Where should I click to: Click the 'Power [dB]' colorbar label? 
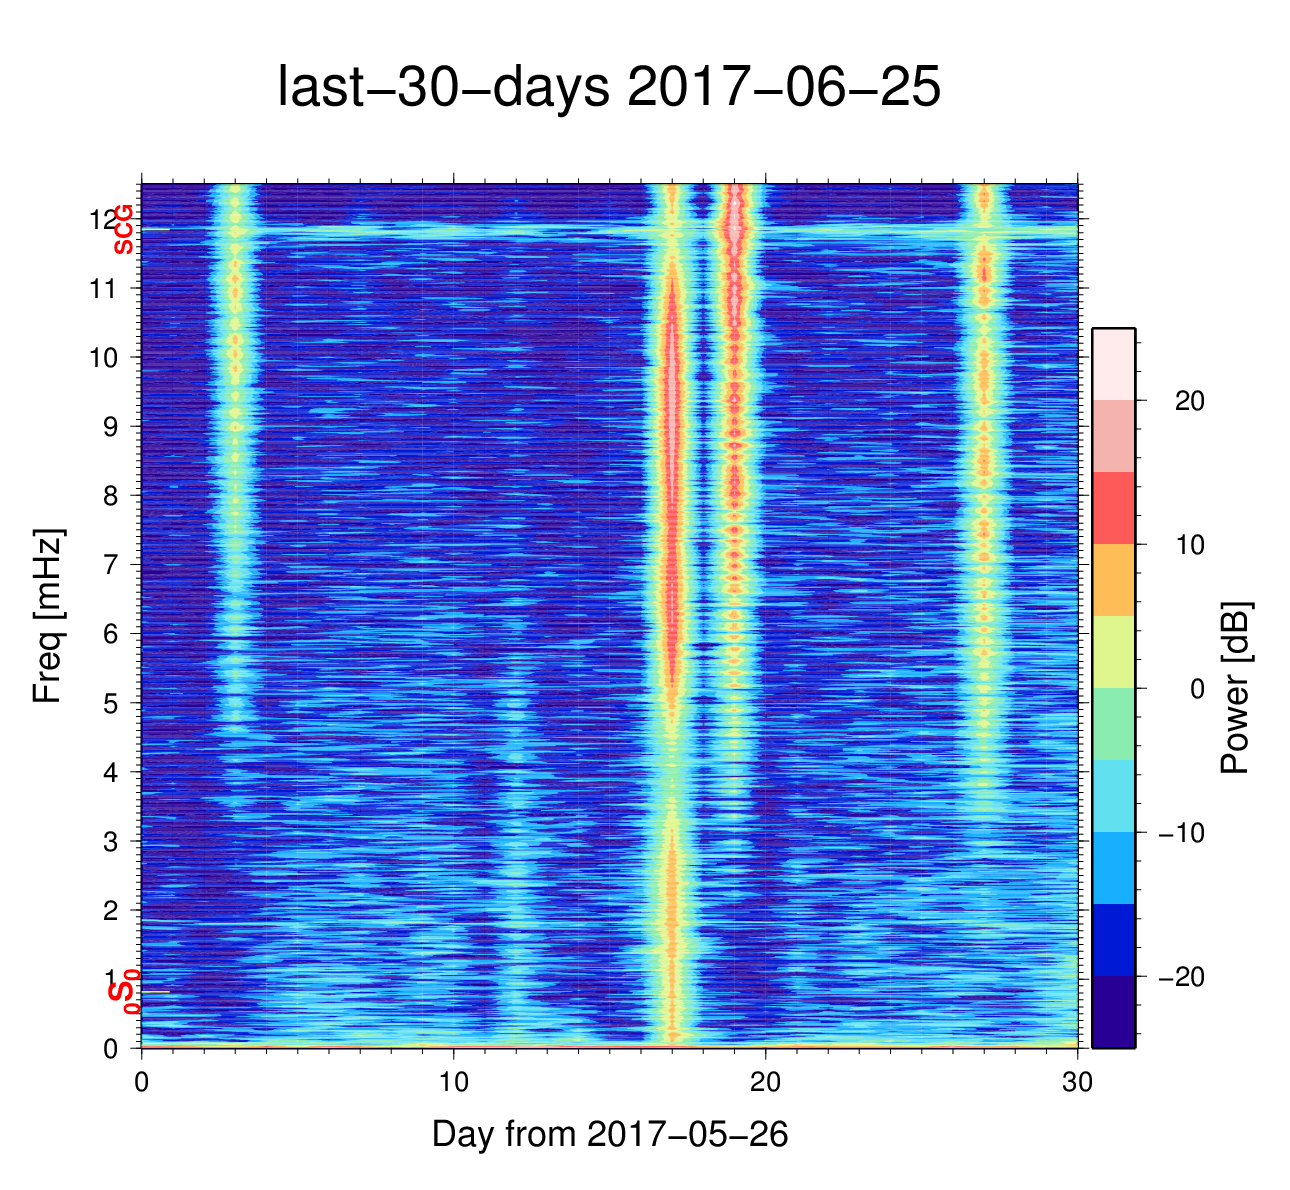(1236, 688)
